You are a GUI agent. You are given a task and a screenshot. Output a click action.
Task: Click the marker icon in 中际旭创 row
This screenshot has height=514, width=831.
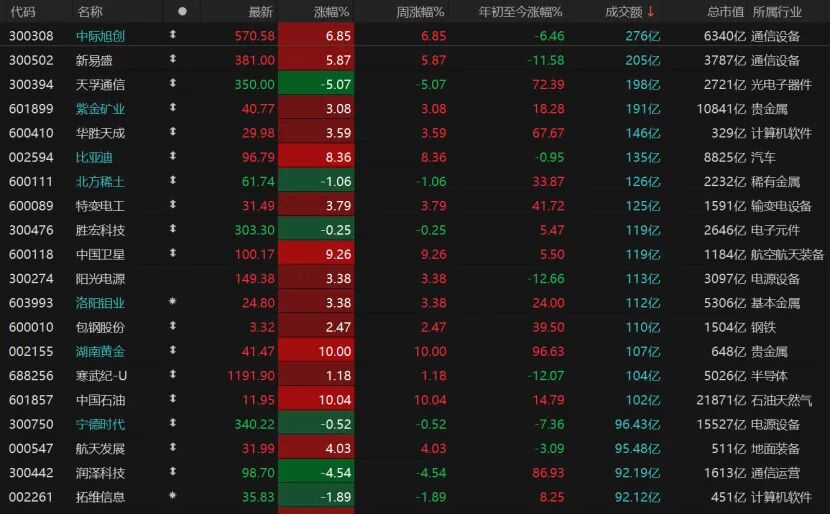click(x=172, y=34)
